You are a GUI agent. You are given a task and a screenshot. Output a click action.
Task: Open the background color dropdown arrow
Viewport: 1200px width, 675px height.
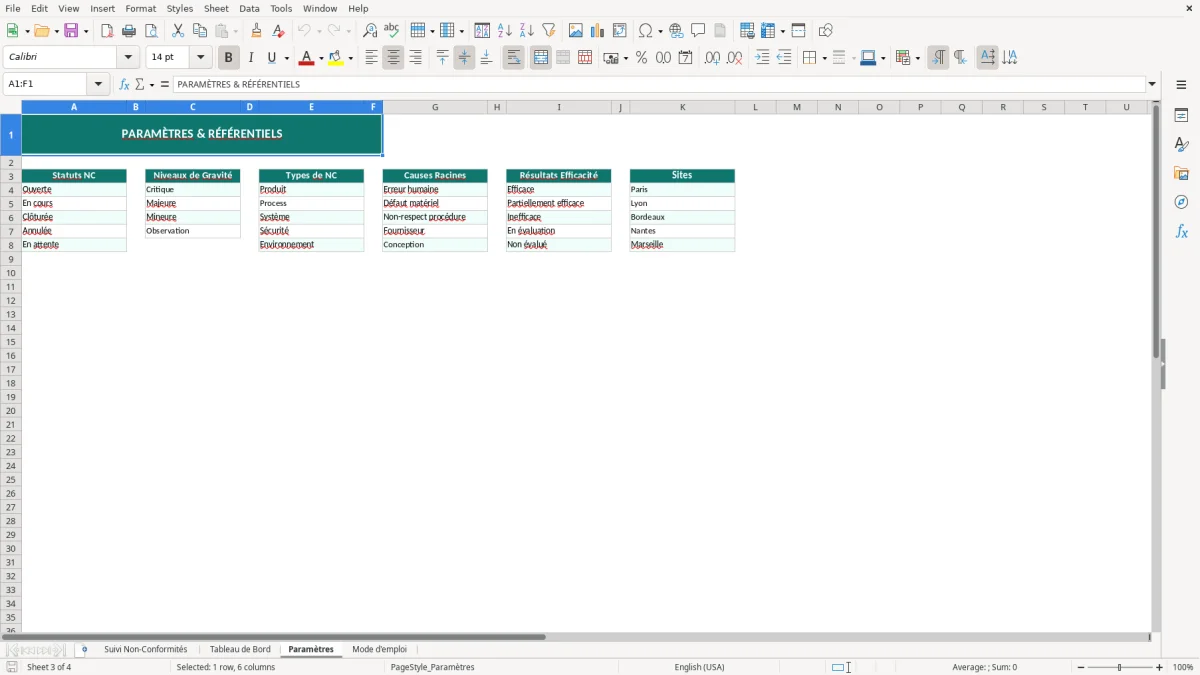click(351, 58)
